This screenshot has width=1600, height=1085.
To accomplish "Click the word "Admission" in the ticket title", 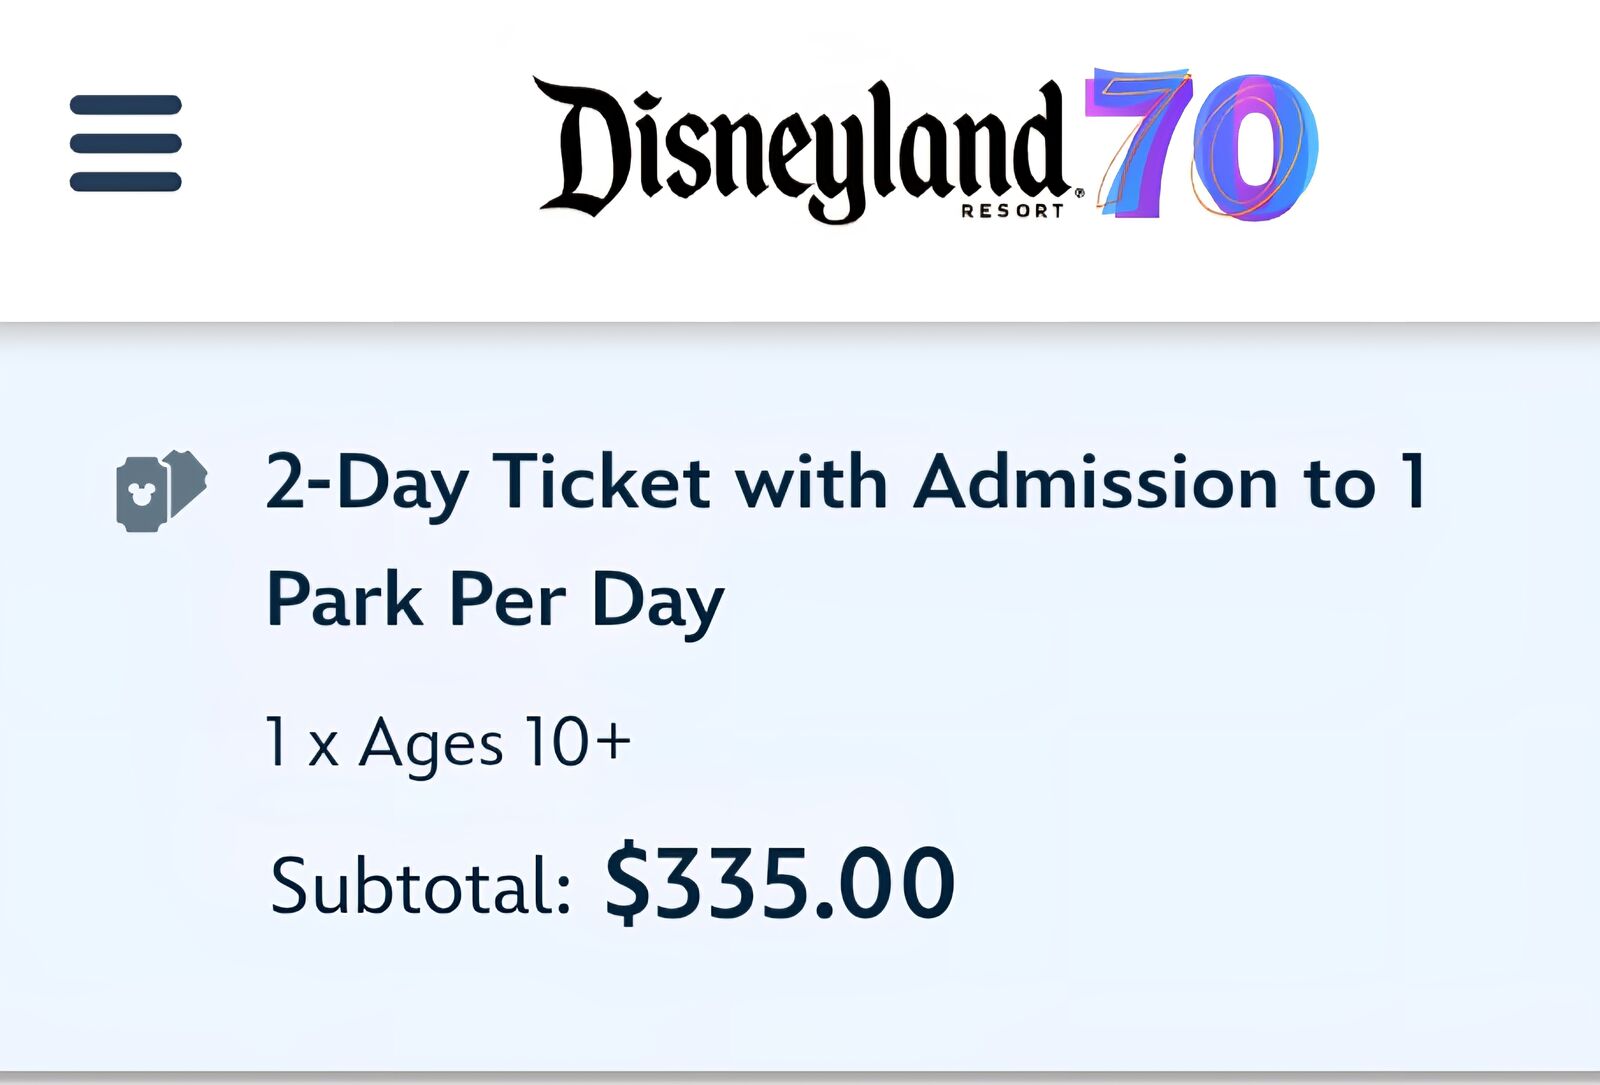I will [1096, 483].
